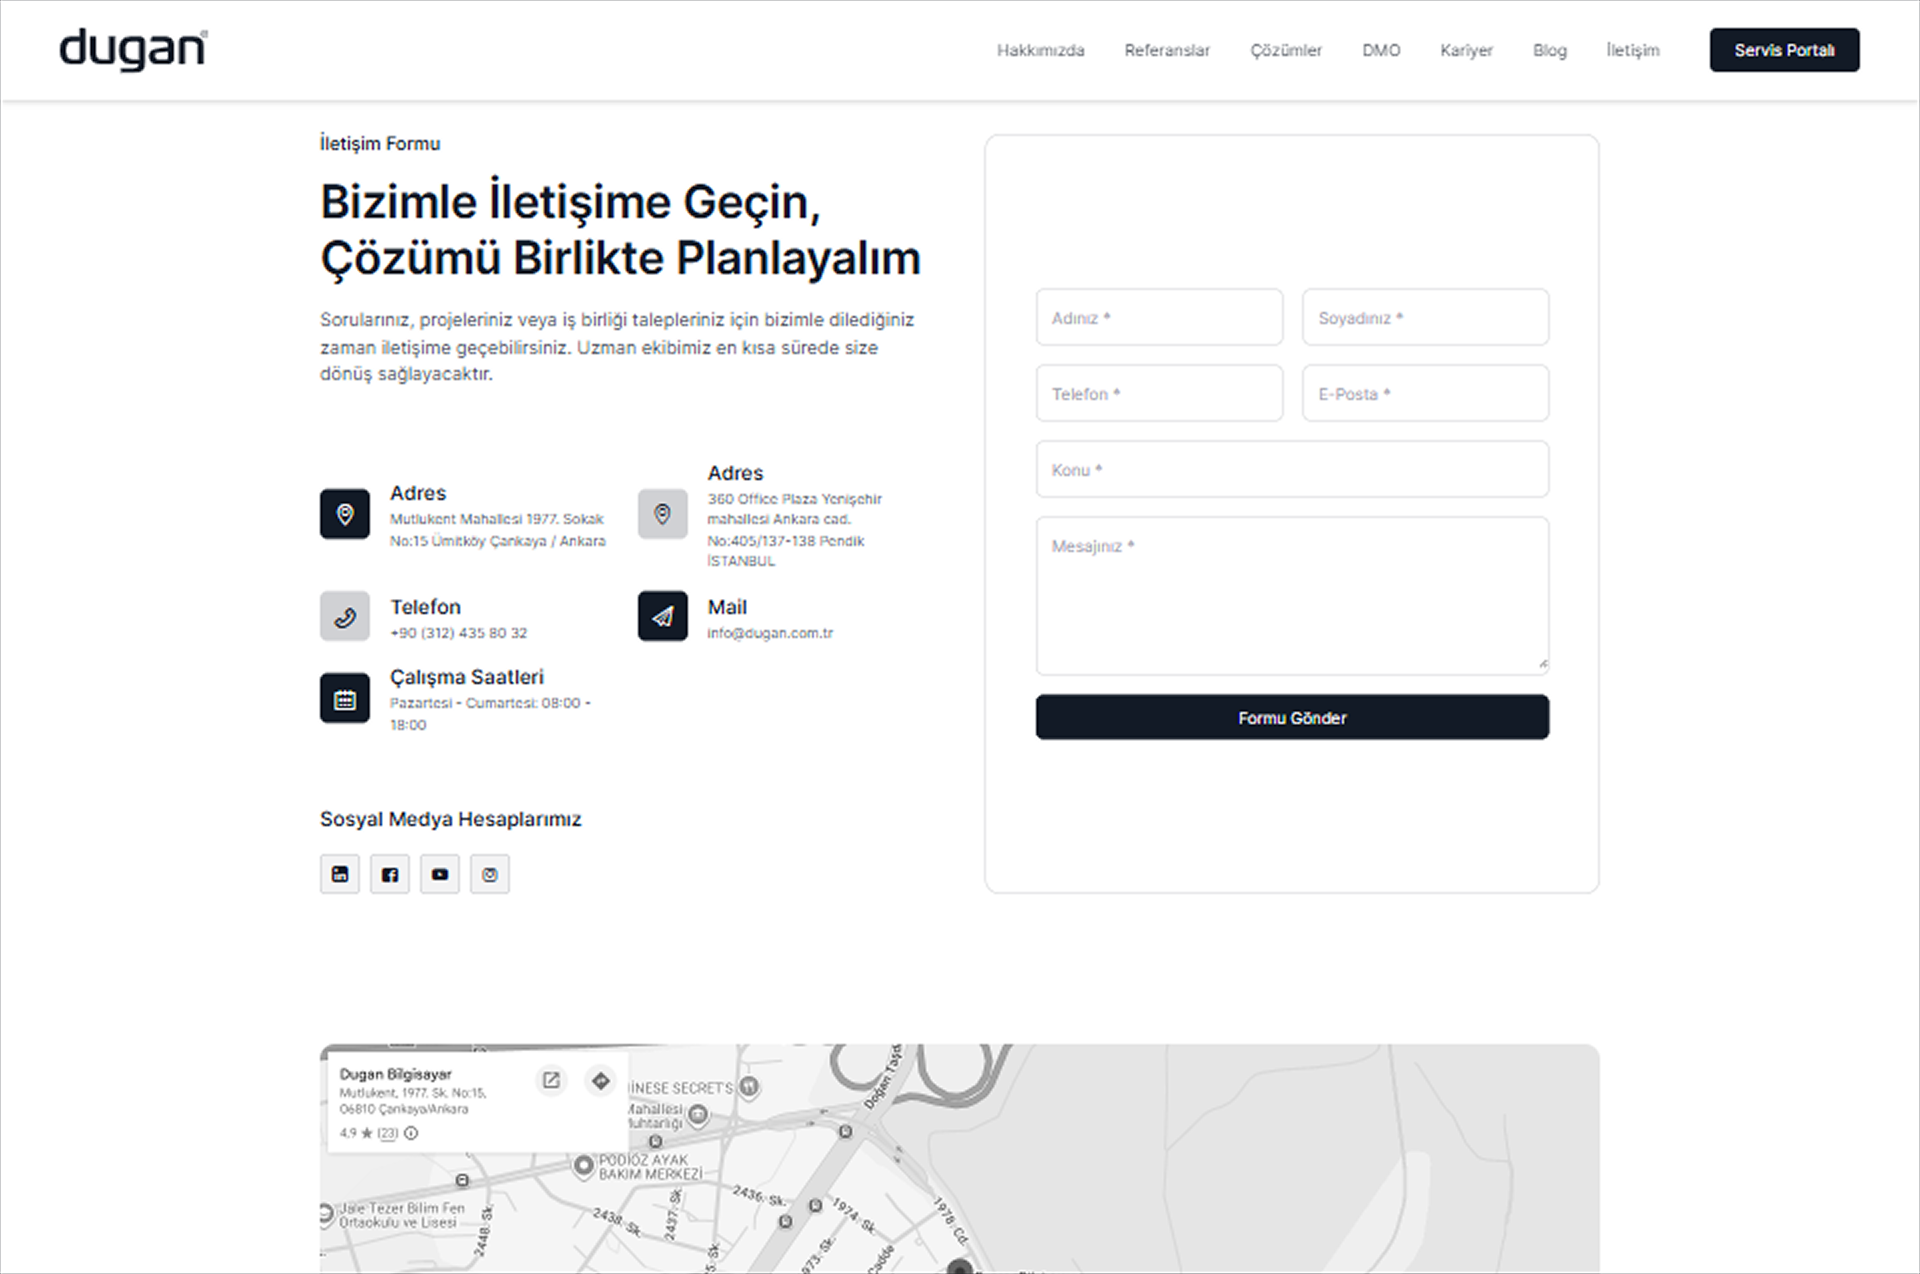Submit with the Formu Gönder button

(x=1292, y=717)
